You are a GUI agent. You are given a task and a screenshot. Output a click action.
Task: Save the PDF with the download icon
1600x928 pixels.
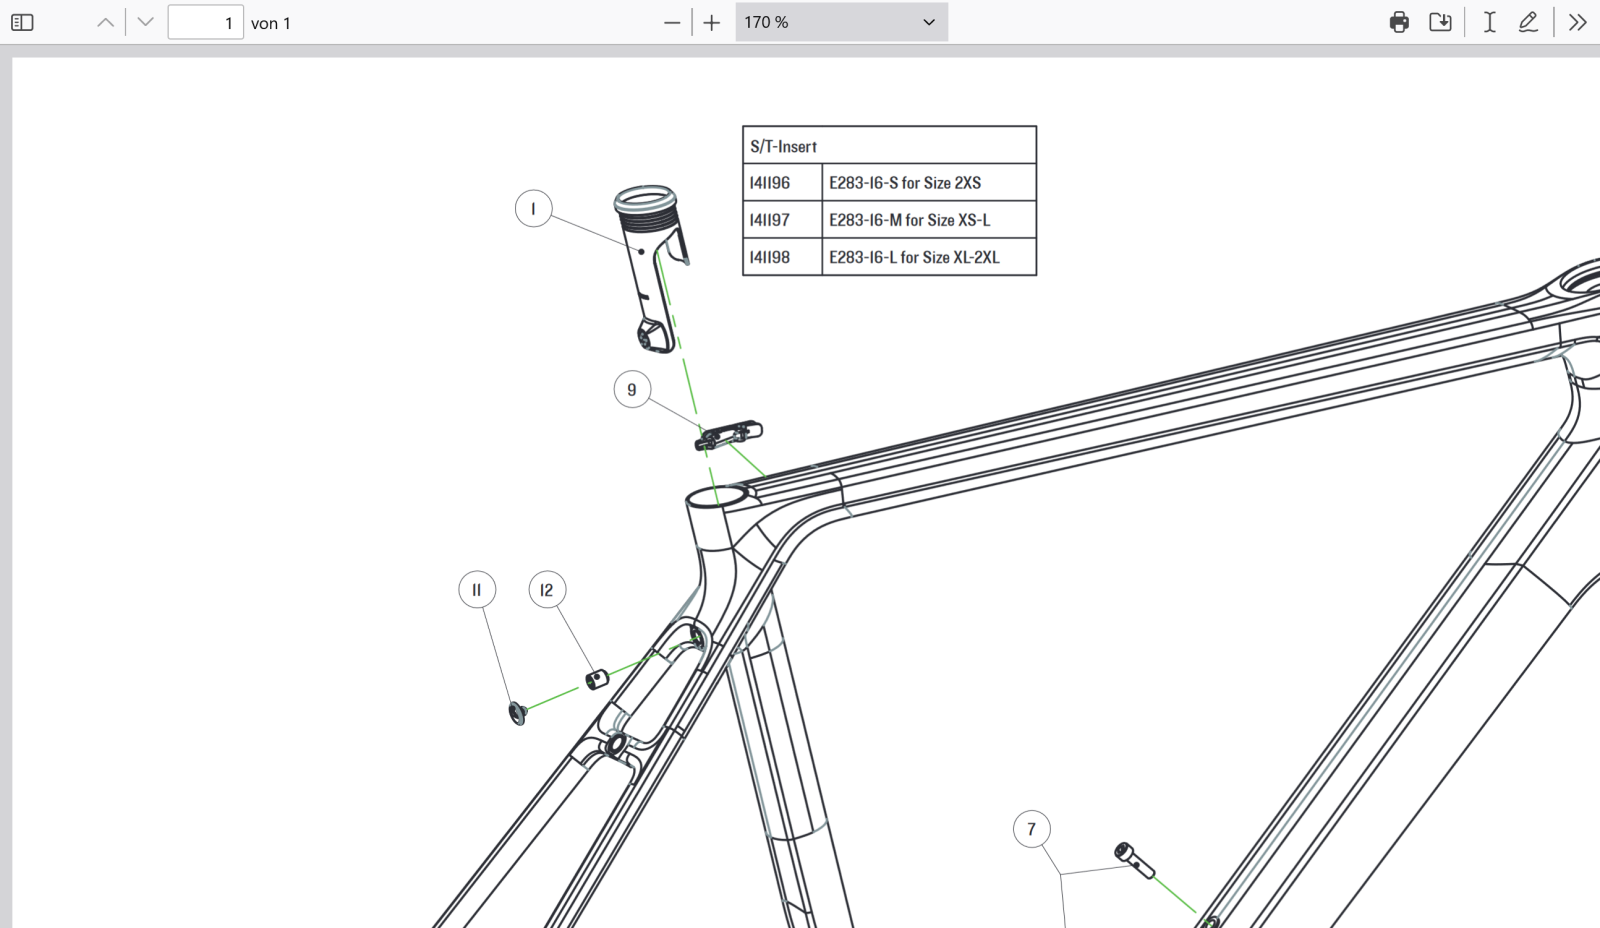click(1440, 22)
